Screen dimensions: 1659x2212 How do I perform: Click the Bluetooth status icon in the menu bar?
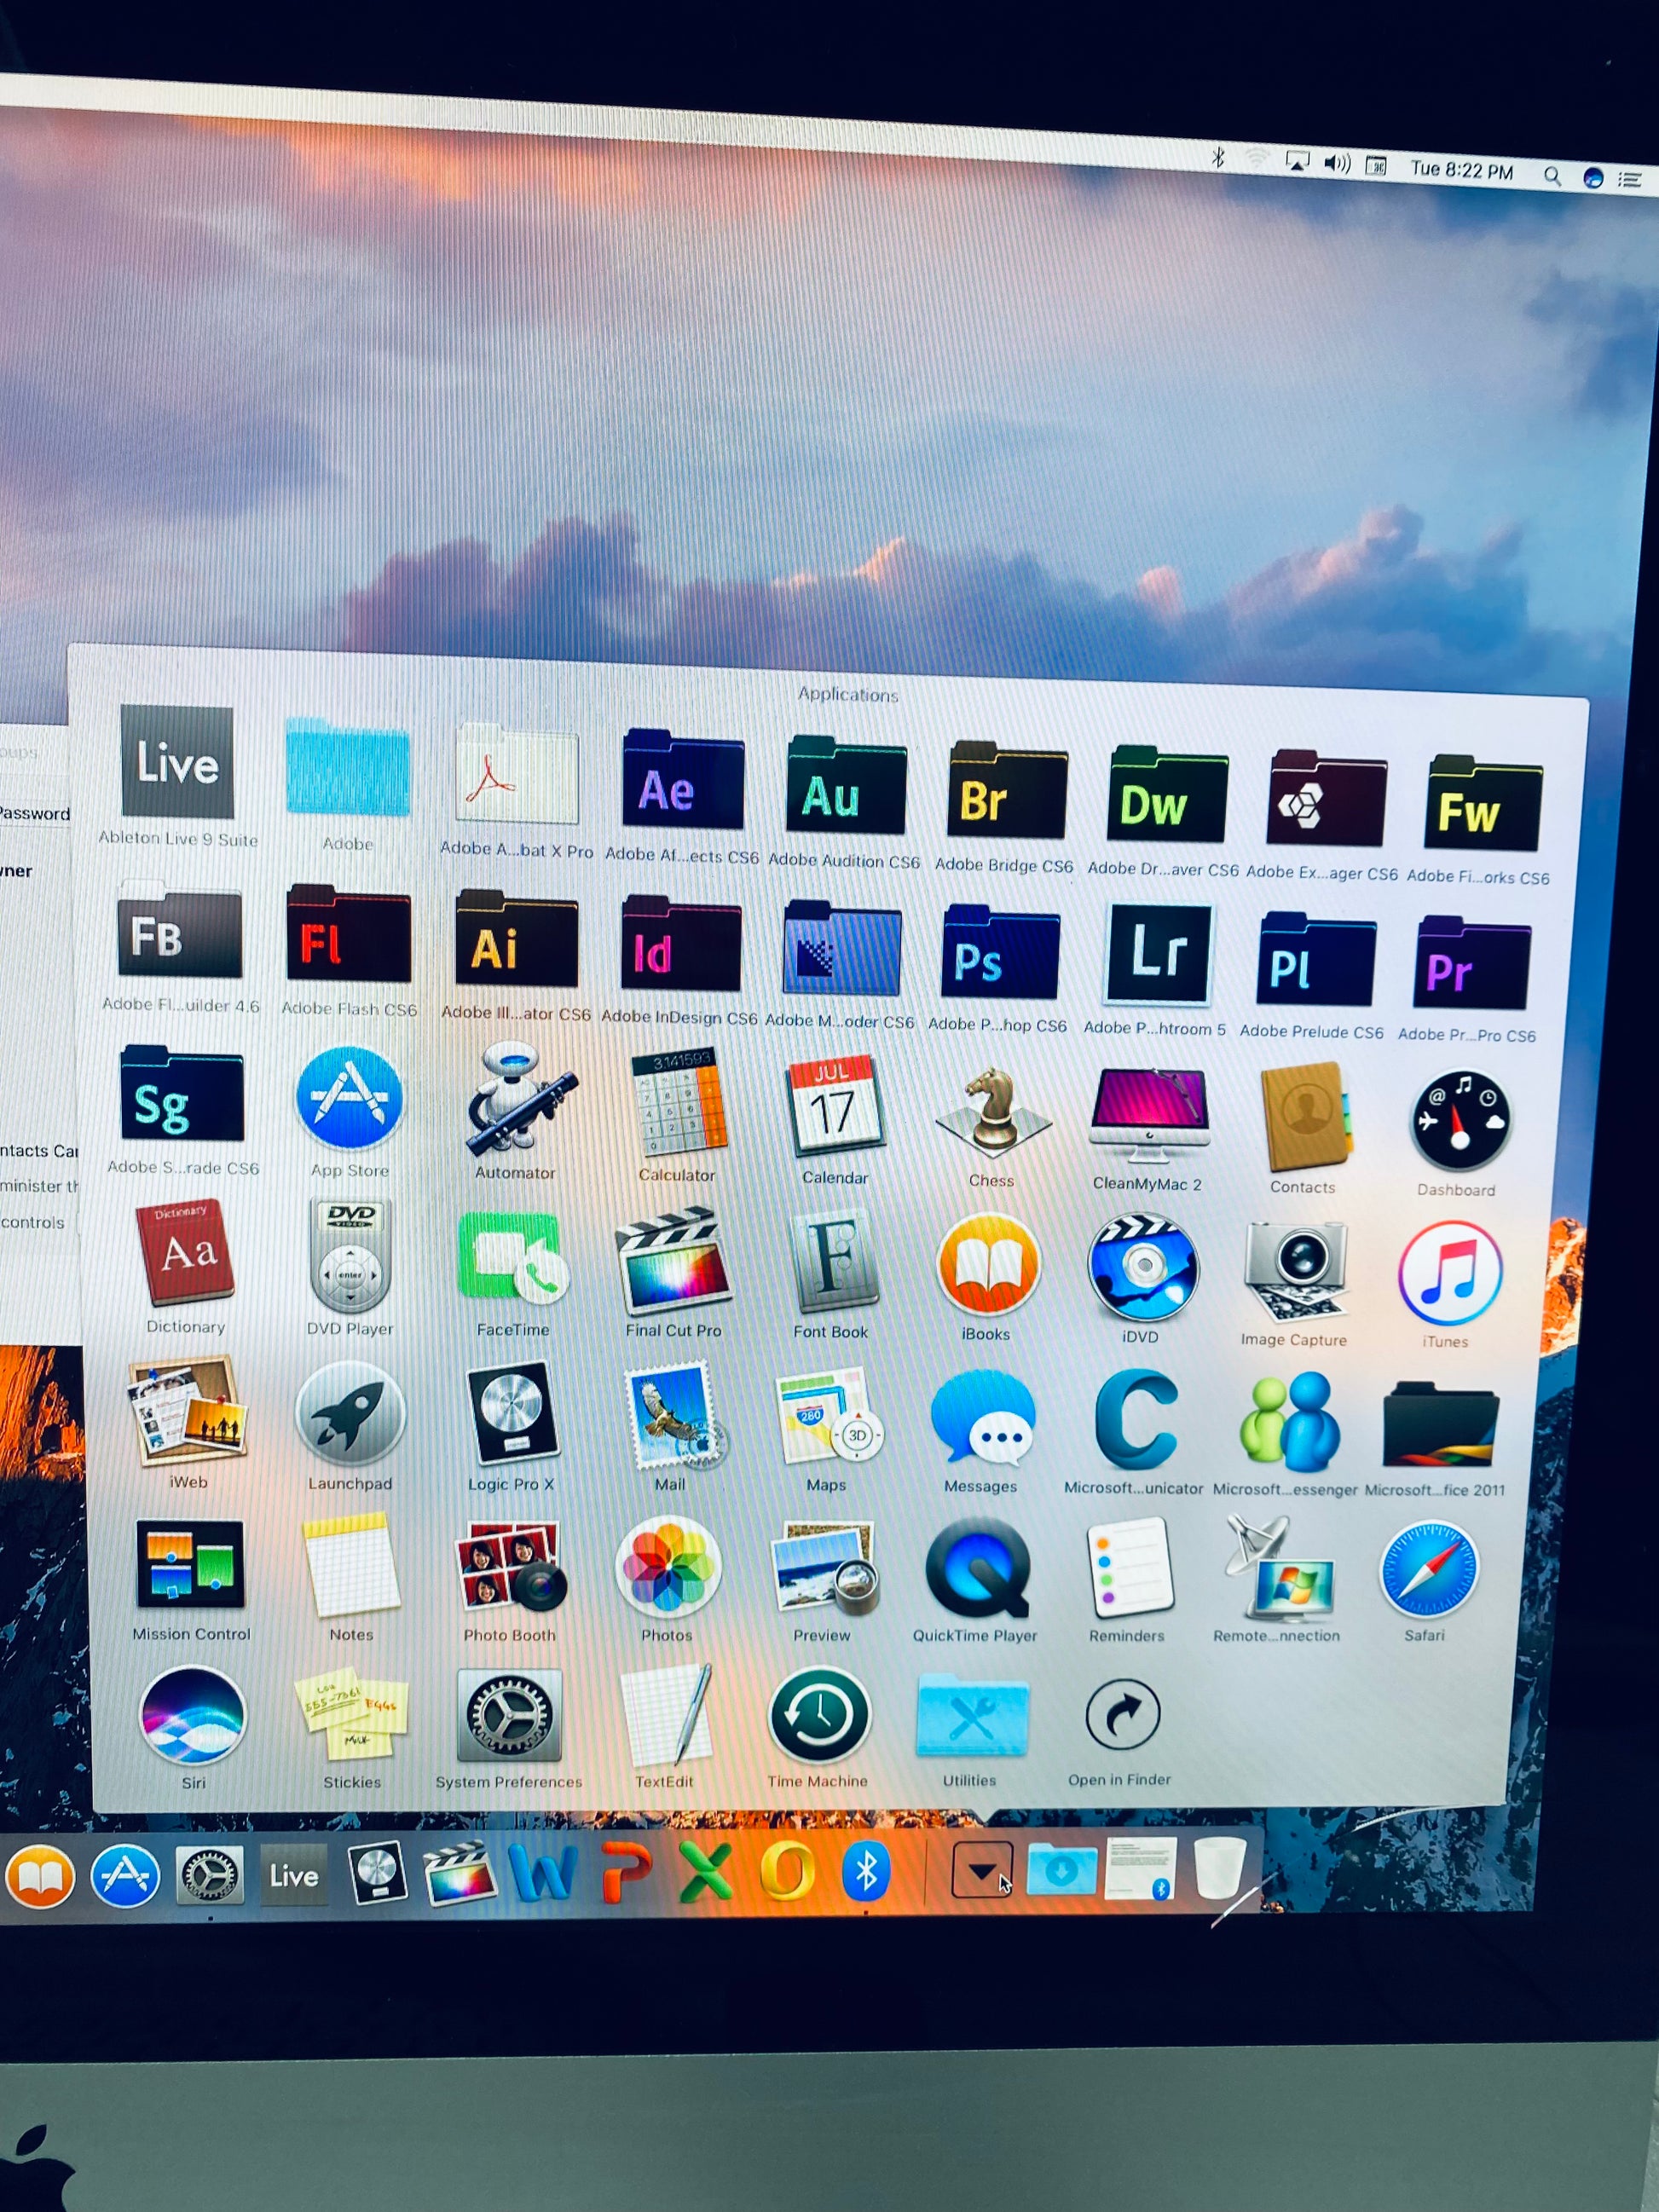pos(1217,157)
